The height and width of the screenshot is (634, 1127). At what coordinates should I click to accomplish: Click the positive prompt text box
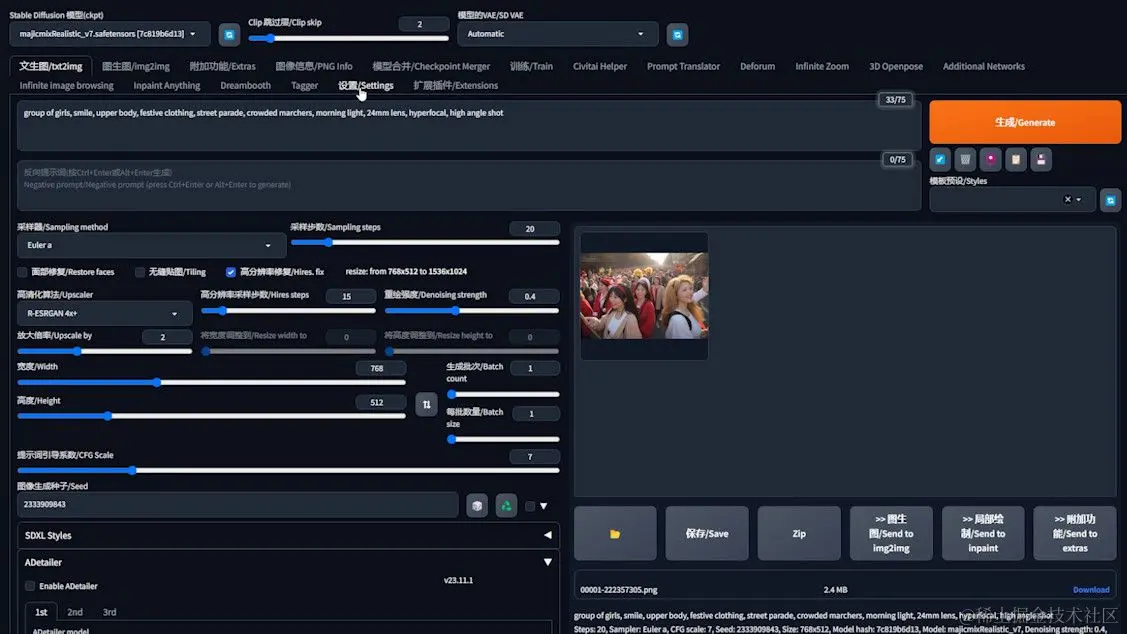point(469,126)
